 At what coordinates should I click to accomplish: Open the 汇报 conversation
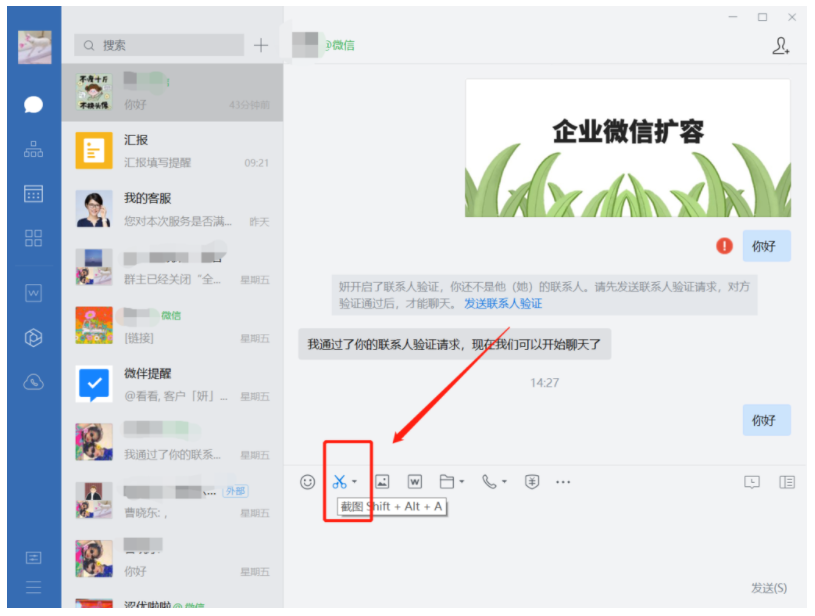pos(173,151)
